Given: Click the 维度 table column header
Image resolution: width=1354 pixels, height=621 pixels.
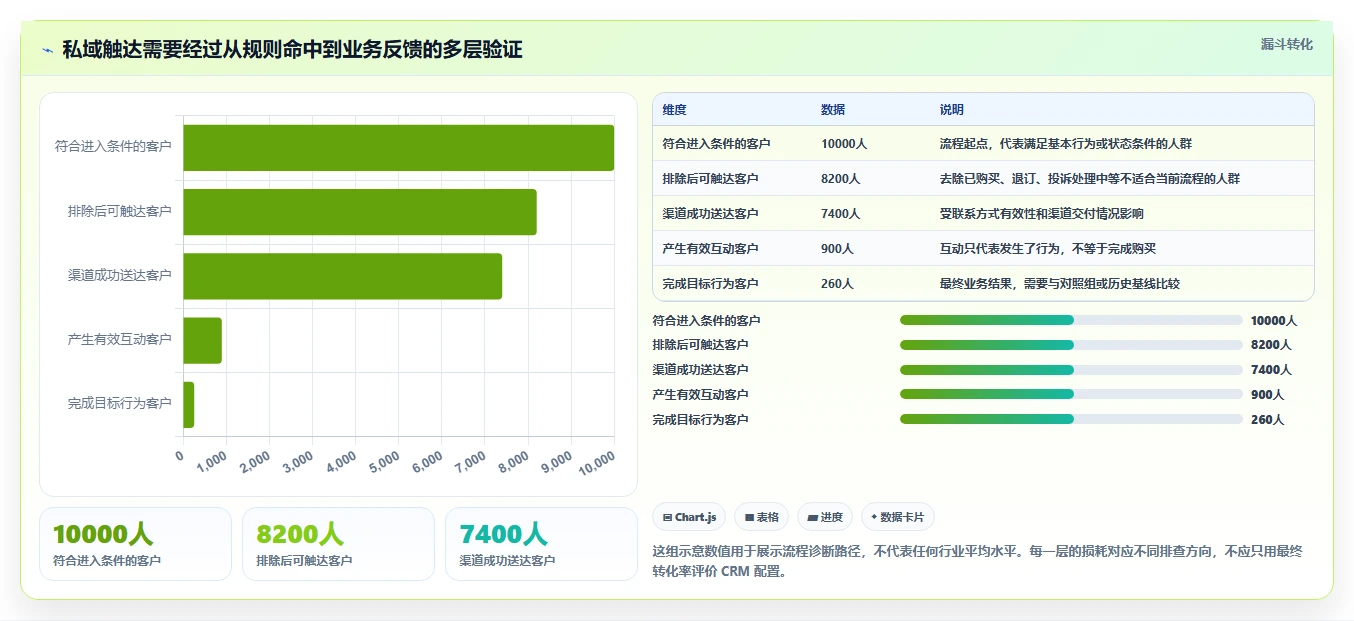Looking at the screenshot, I should (x=675, y=110).
